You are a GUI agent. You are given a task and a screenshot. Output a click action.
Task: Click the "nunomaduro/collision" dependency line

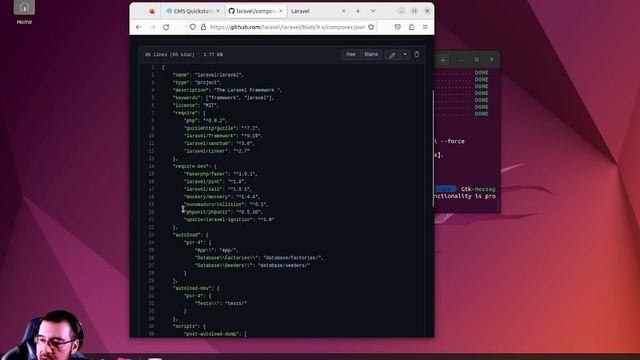226,204
